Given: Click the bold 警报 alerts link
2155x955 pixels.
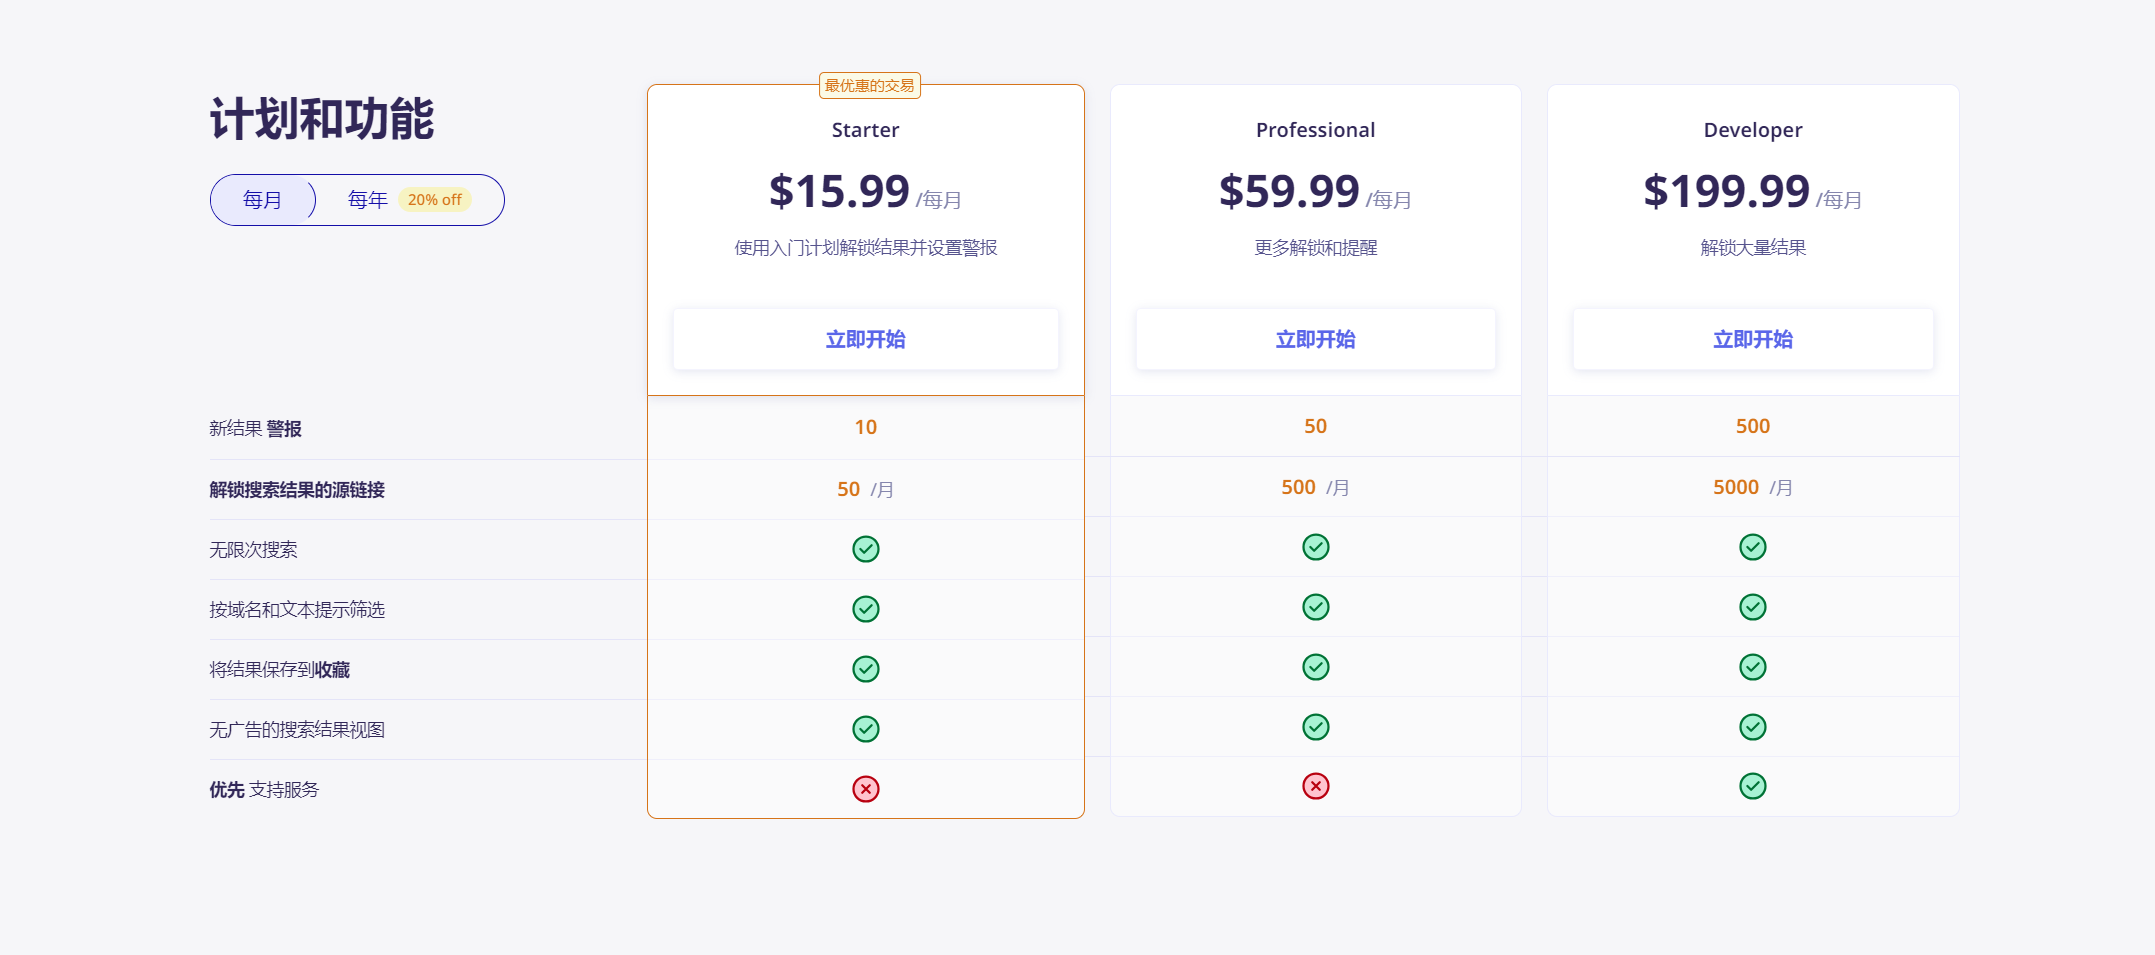Looking at the screenshot, I should (284, 429).
